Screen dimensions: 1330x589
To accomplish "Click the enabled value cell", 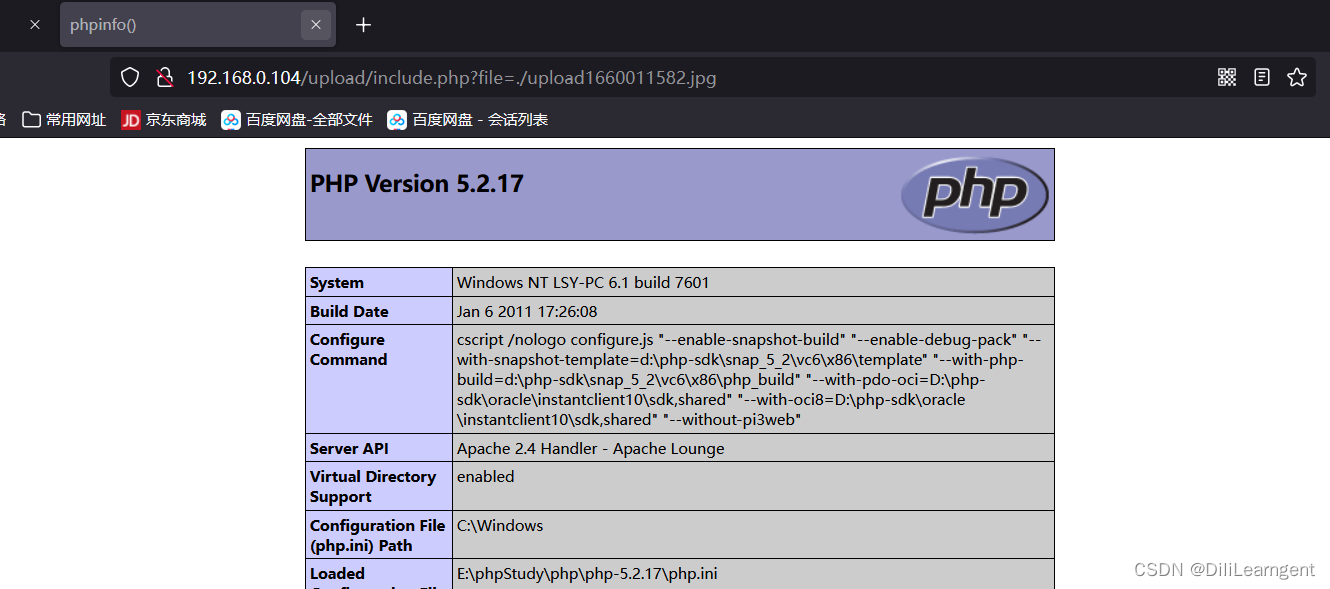I will pos(753,486).
